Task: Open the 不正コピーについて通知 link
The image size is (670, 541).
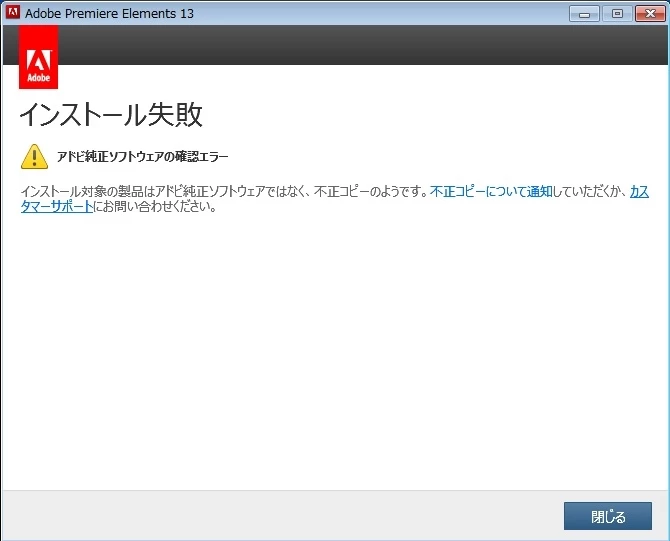Action: coord(491,191)
